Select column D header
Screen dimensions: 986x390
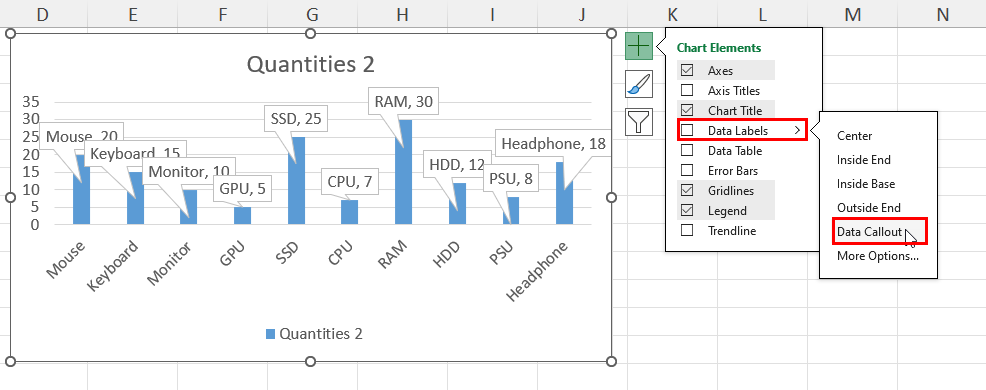(42, 14)
